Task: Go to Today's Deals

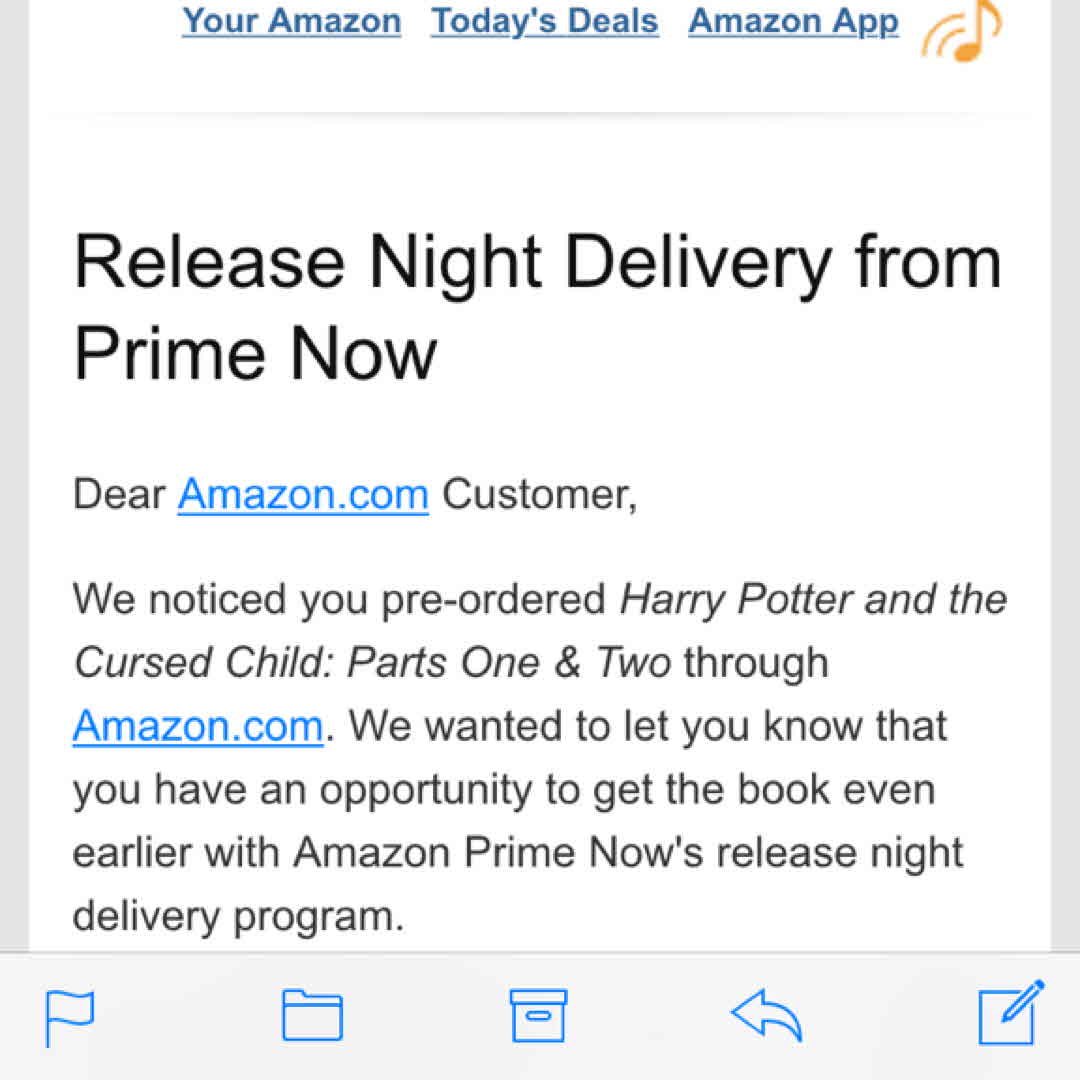Action: click(x=545, y=21)
